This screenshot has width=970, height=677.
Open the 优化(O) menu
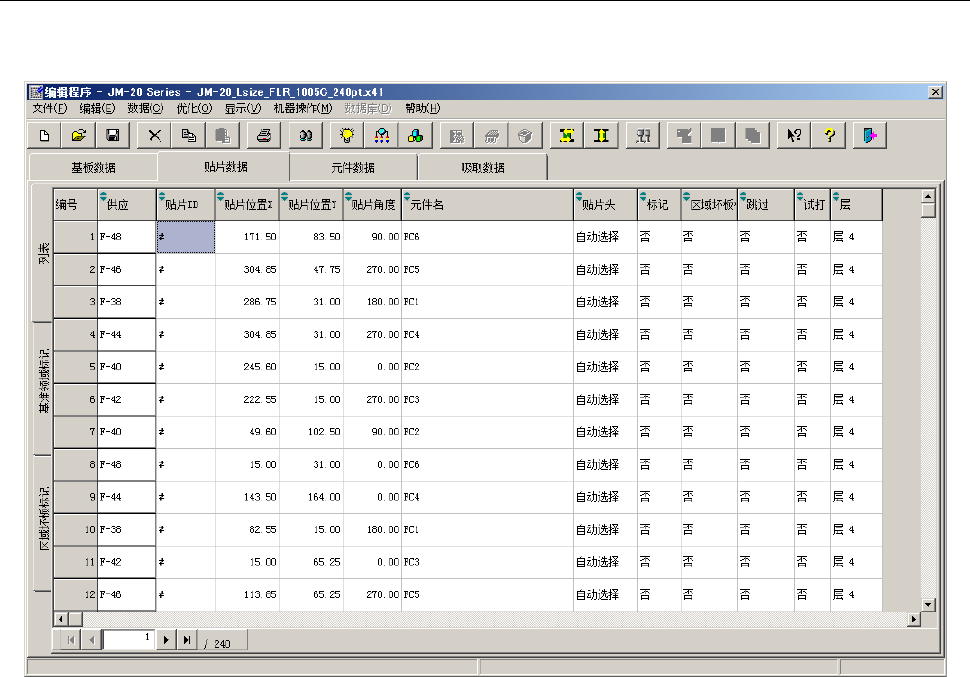pos(193,108)
